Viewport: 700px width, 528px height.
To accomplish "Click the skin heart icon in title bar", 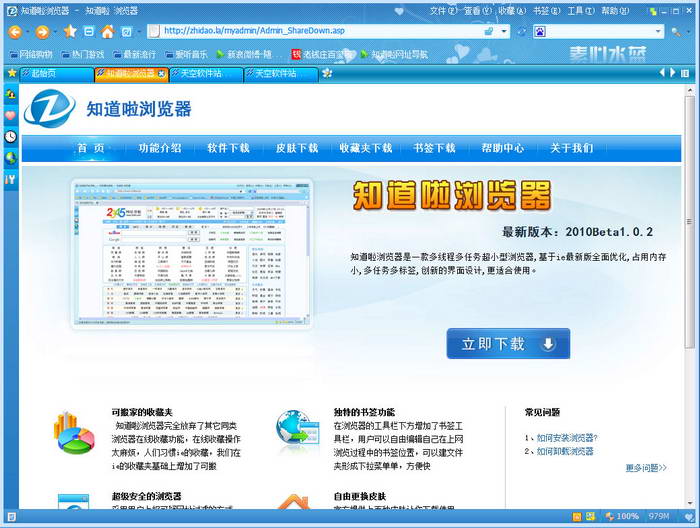I will [x=399, y=11].
